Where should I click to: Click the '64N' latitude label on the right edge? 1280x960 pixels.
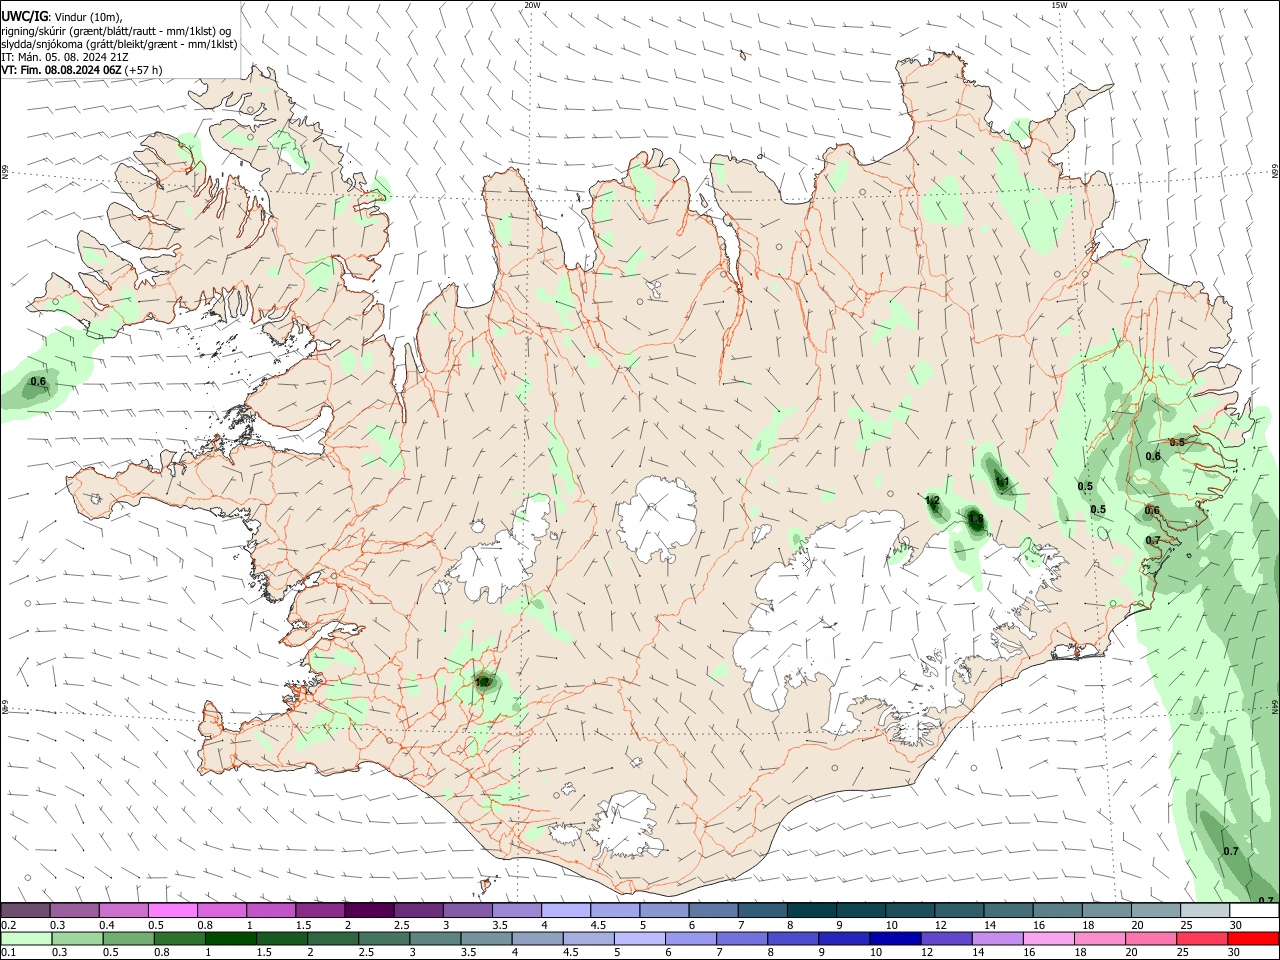[1275, 707]
